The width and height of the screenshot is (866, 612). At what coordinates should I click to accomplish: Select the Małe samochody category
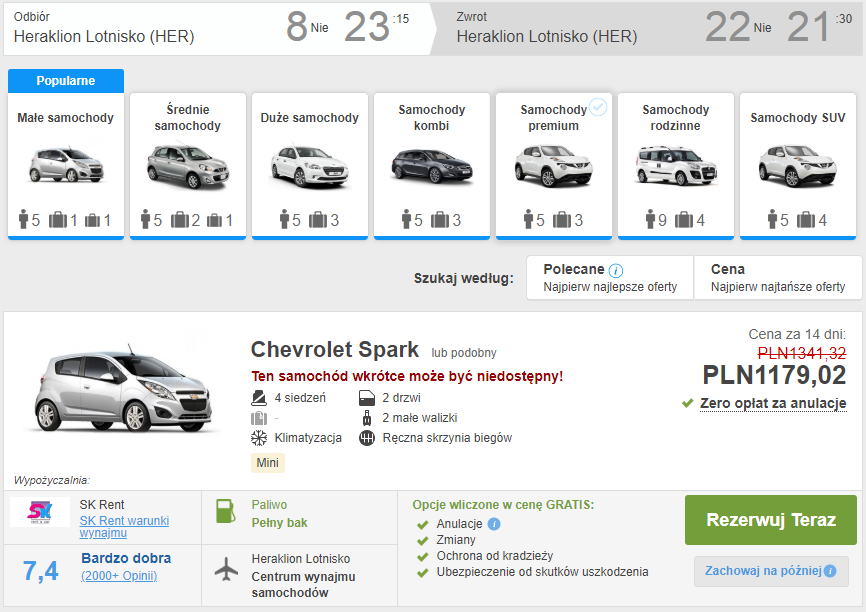pos(66,166)
